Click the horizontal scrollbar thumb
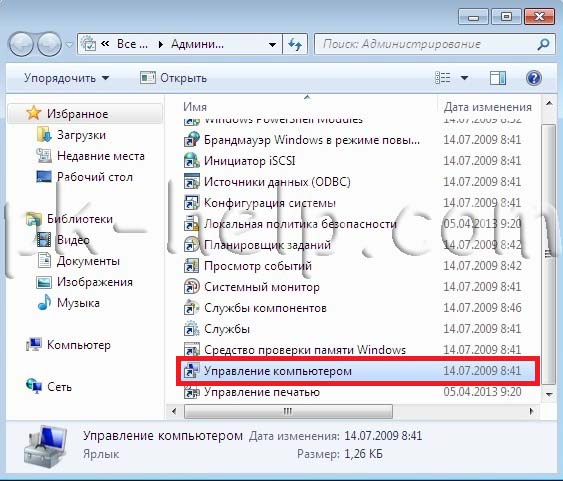The width and height of the screenshot is (563, 481). click(288, 411)
